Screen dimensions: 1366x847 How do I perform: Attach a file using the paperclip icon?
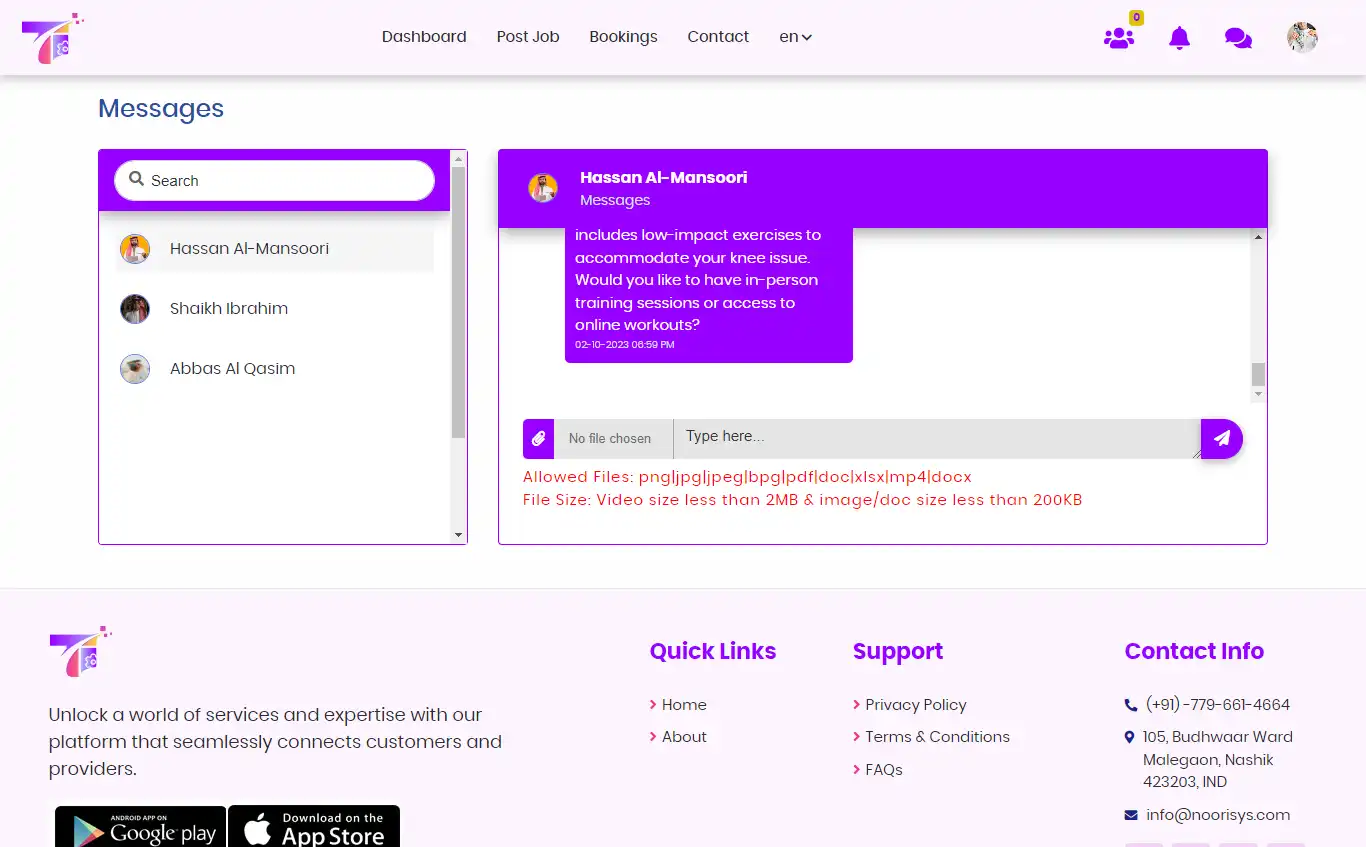pyautogui.click(x=537, y=438)
